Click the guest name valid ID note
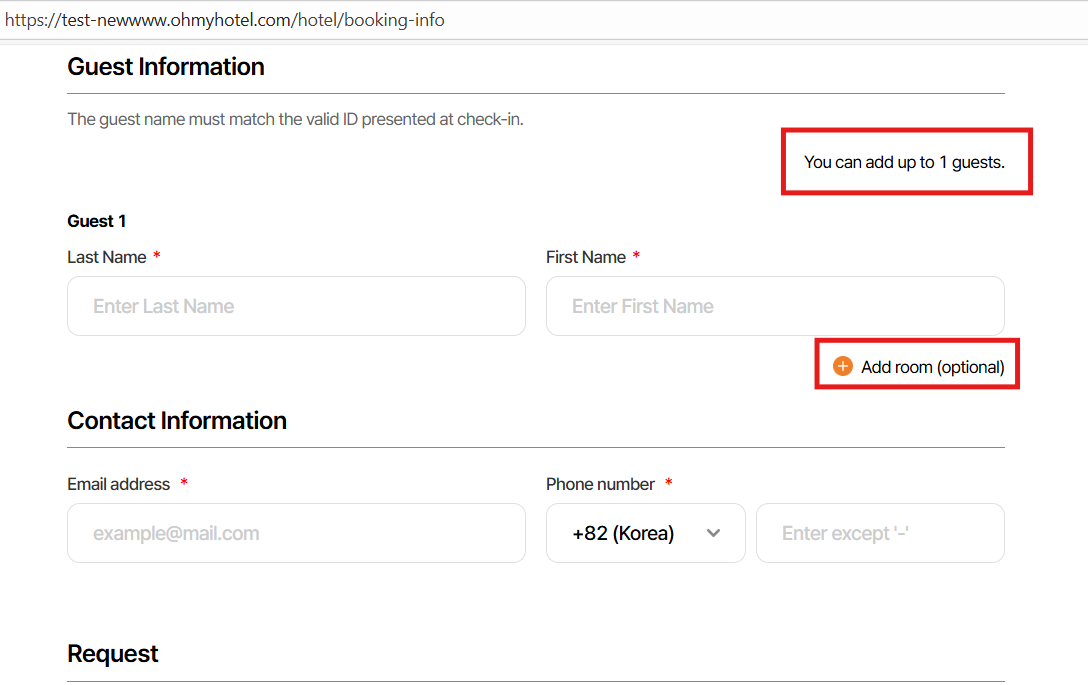The image size is (1088, 685). (x=295, y=120)
